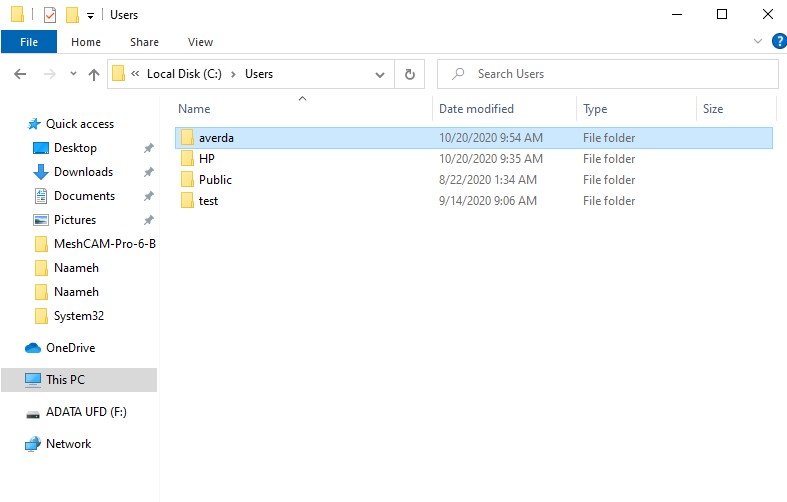Screen dimensions: 787x502
Task: Click the address bar folder icon
Action: tap(118, 74)
